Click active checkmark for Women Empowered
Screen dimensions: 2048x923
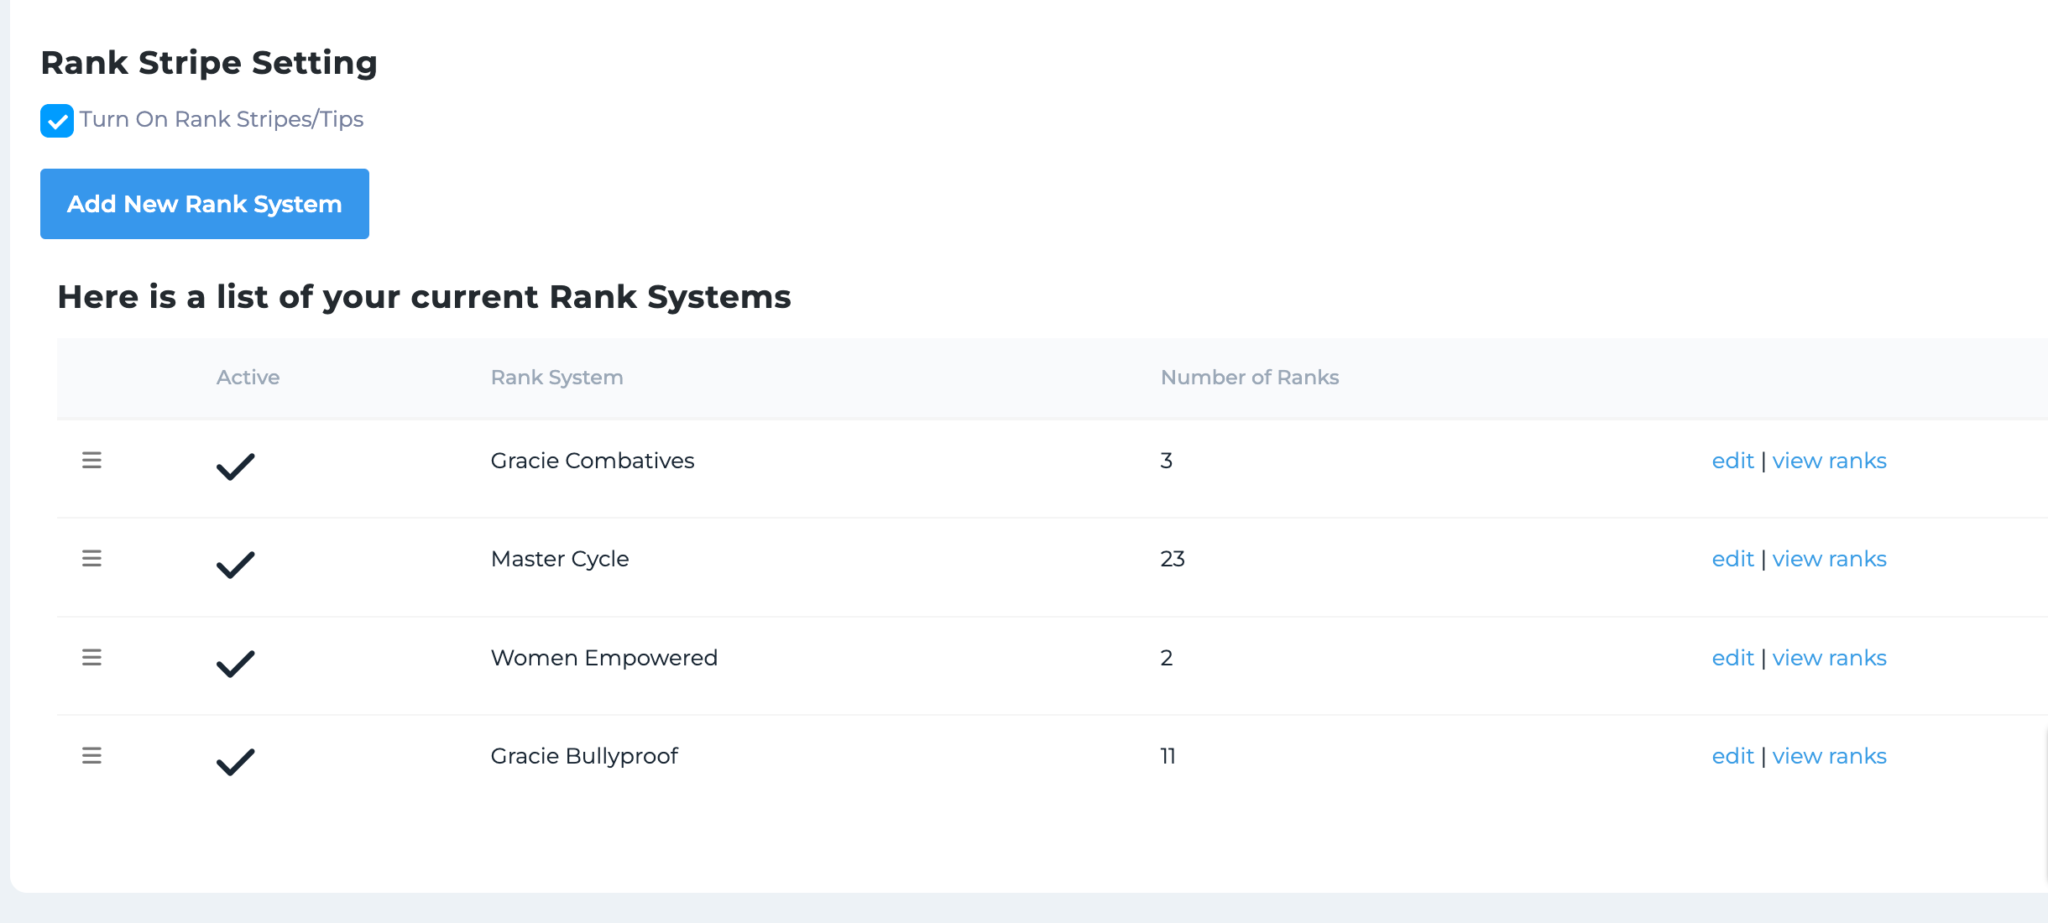(x=236, y=663)
